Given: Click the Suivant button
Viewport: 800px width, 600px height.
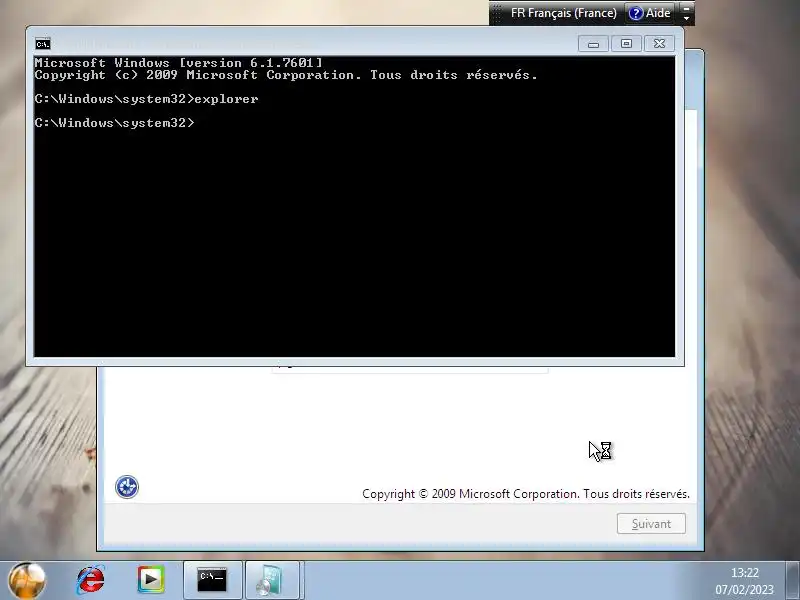Looking at the screenshot, I should 651,523.
